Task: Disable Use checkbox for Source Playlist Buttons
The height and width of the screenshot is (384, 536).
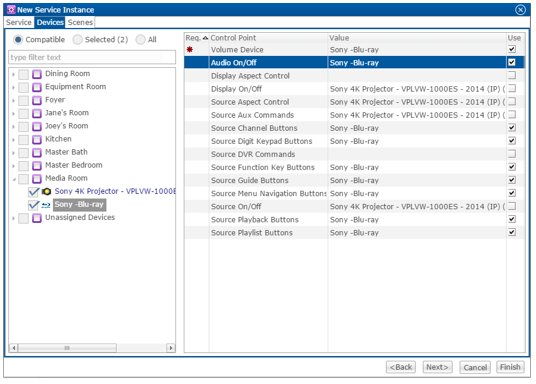Action: (512, 232)
